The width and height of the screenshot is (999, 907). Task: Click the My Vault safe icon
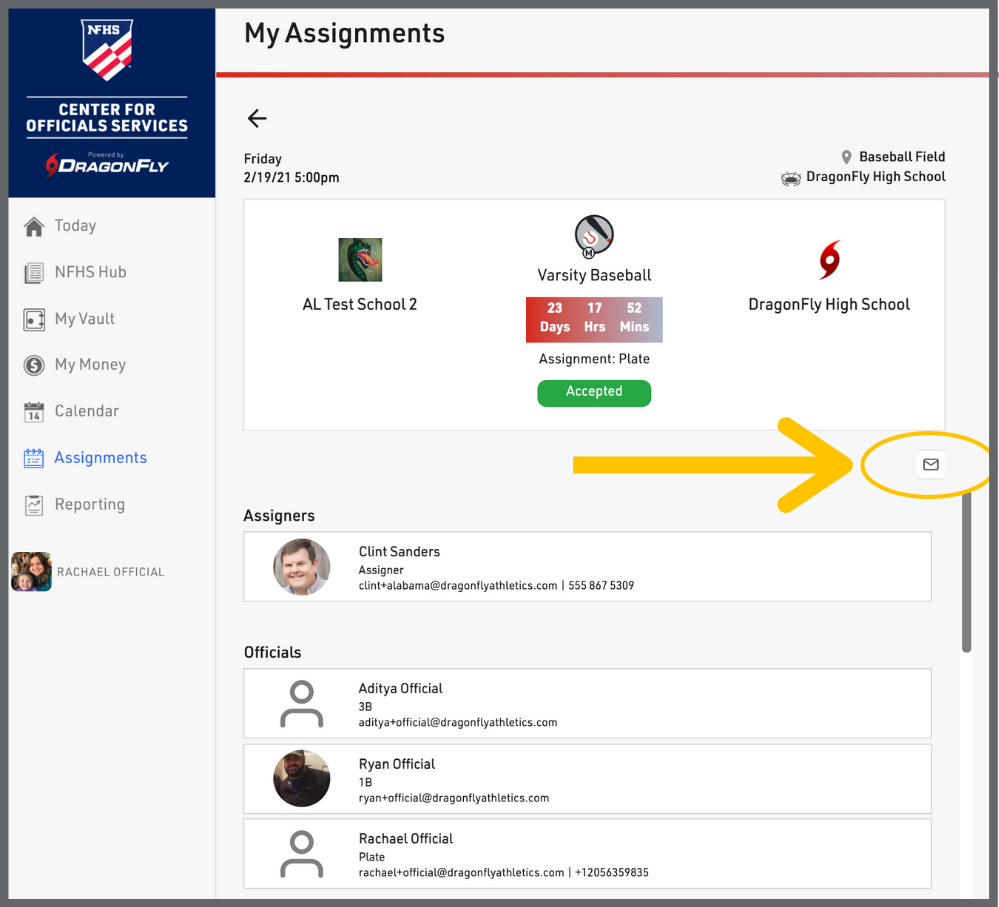pyautogui.click(x=34, y=320)
